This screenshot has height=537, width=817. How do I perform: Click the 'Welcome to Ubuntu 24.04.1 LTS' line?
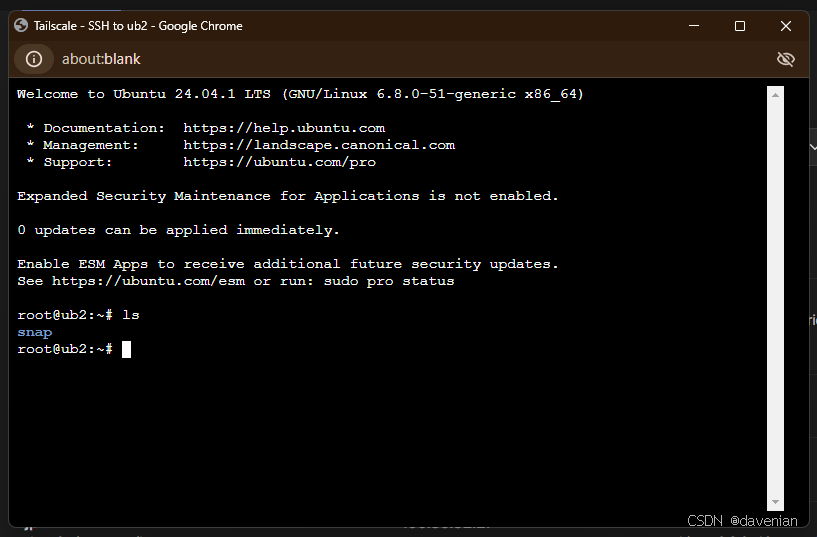[x=300, y=94]
